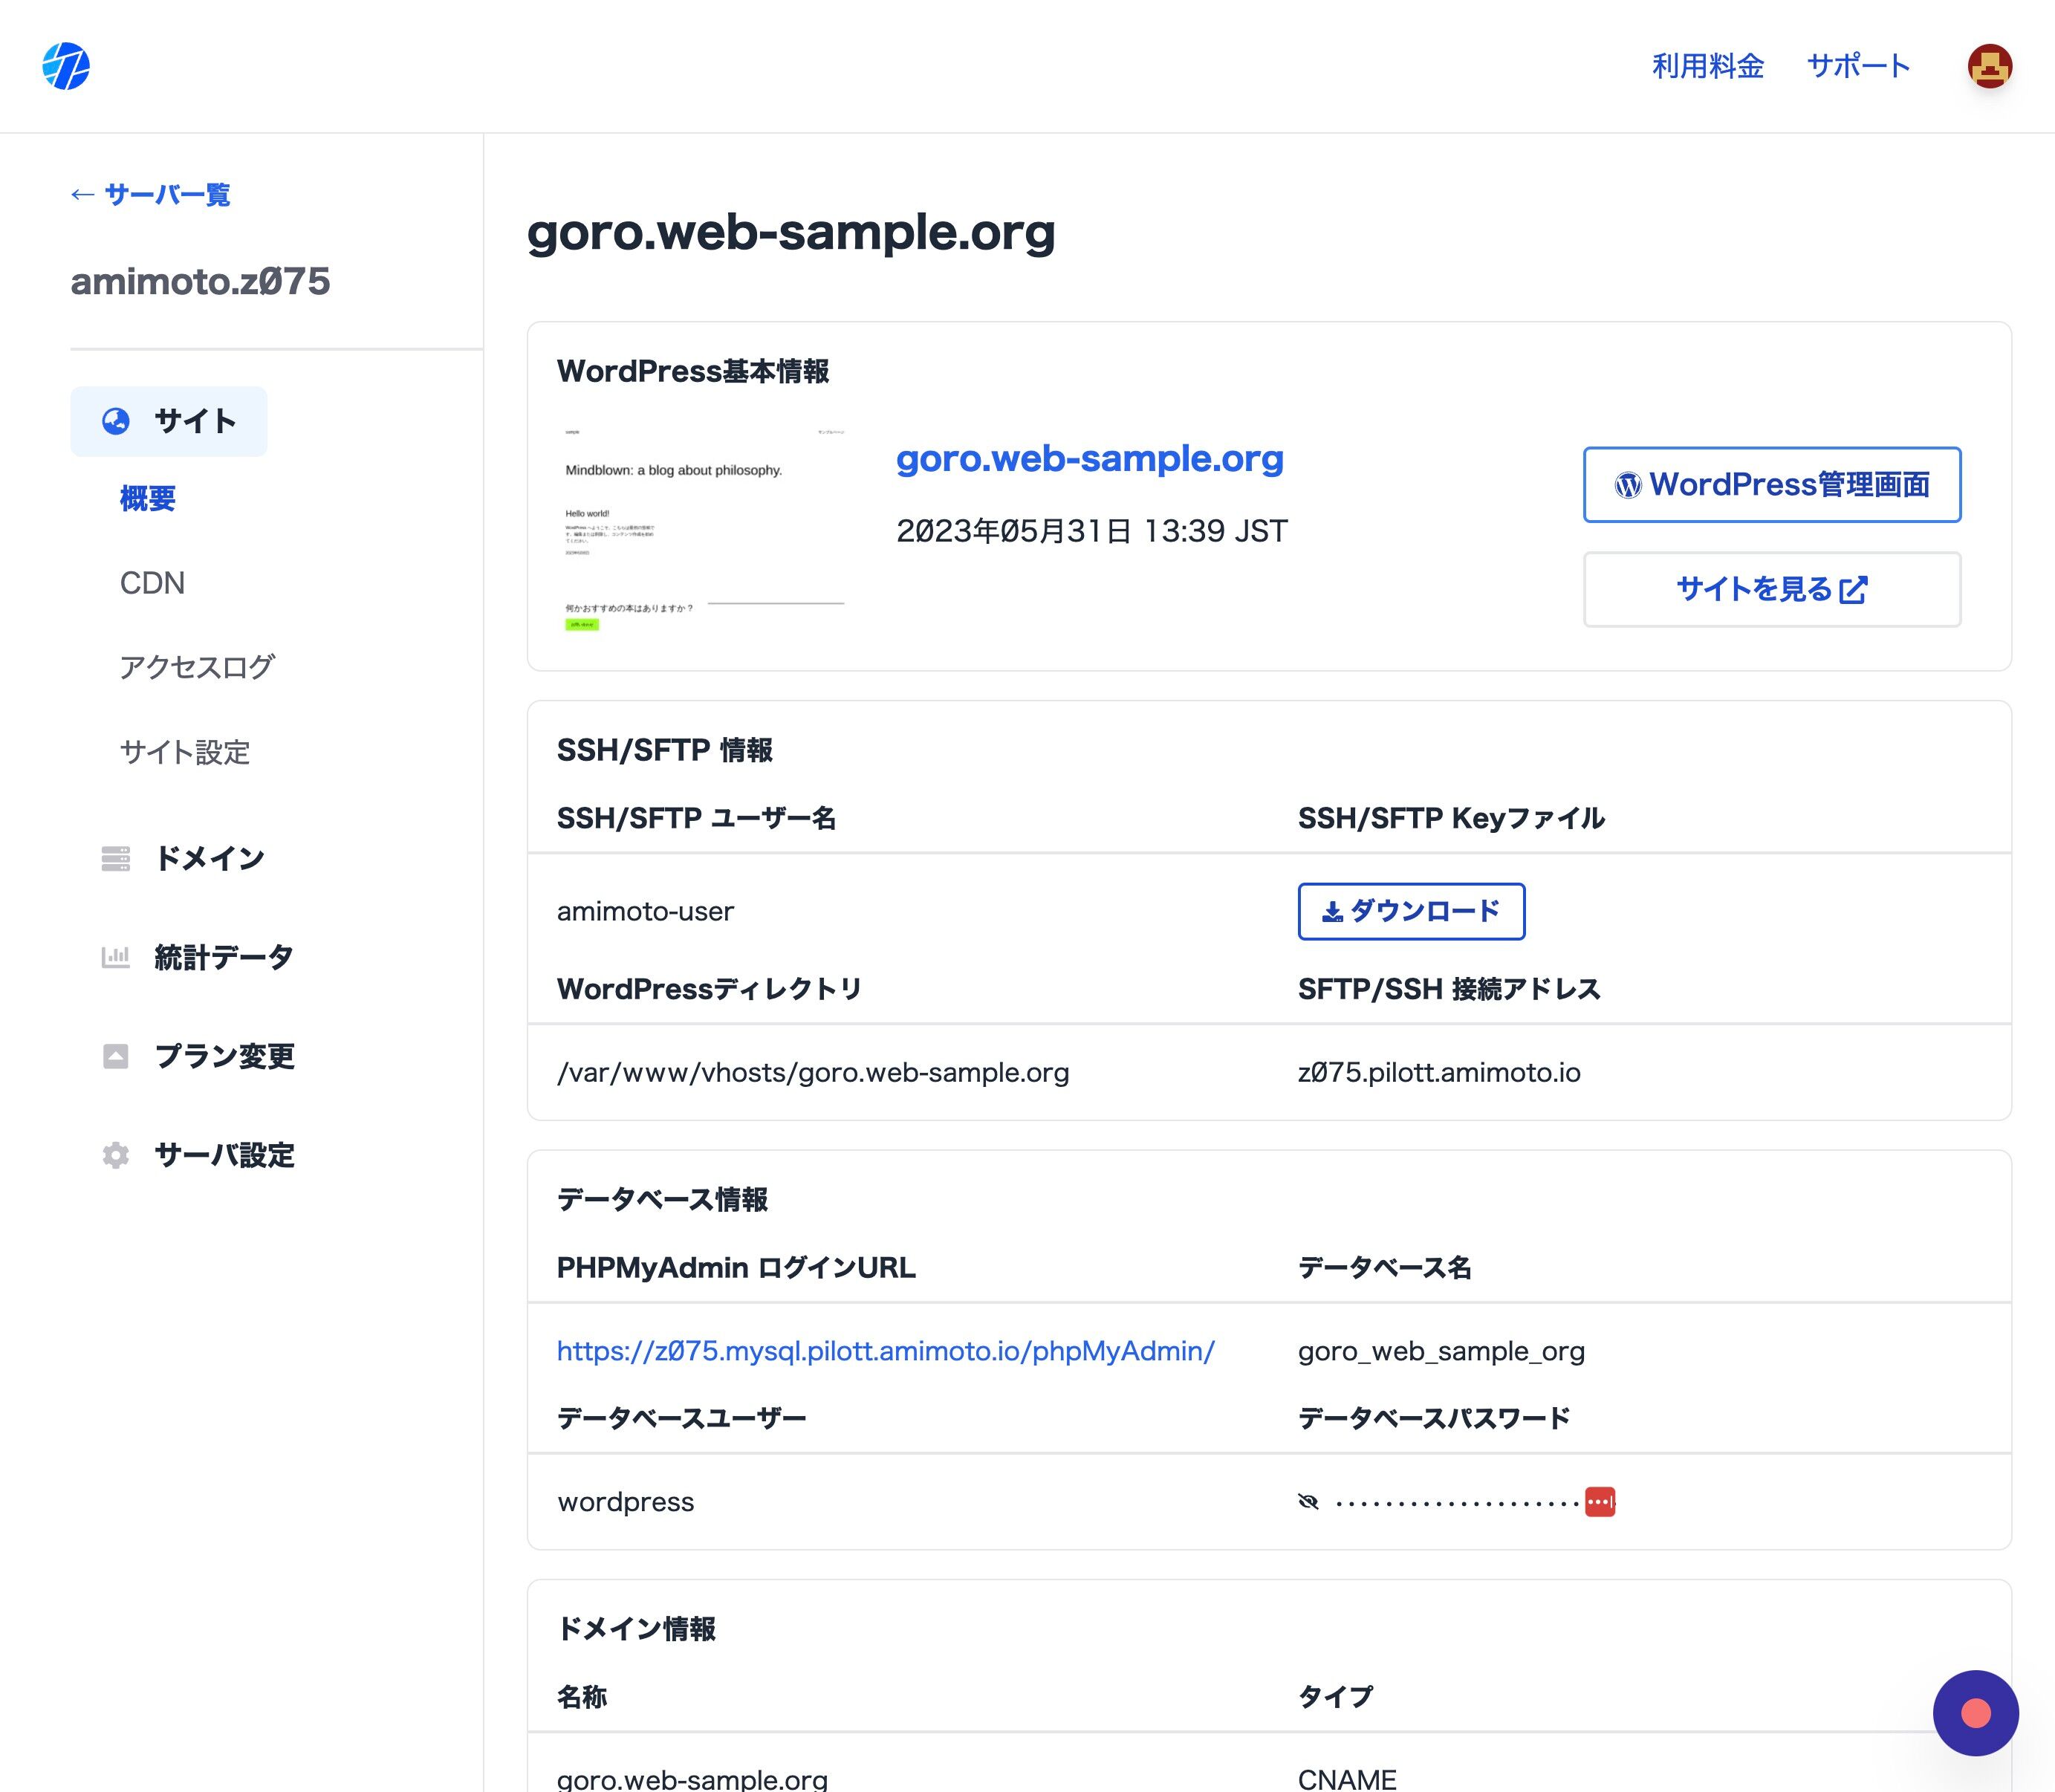Click the creation date 2023年05月31日 text

[x=1092, y=531]
